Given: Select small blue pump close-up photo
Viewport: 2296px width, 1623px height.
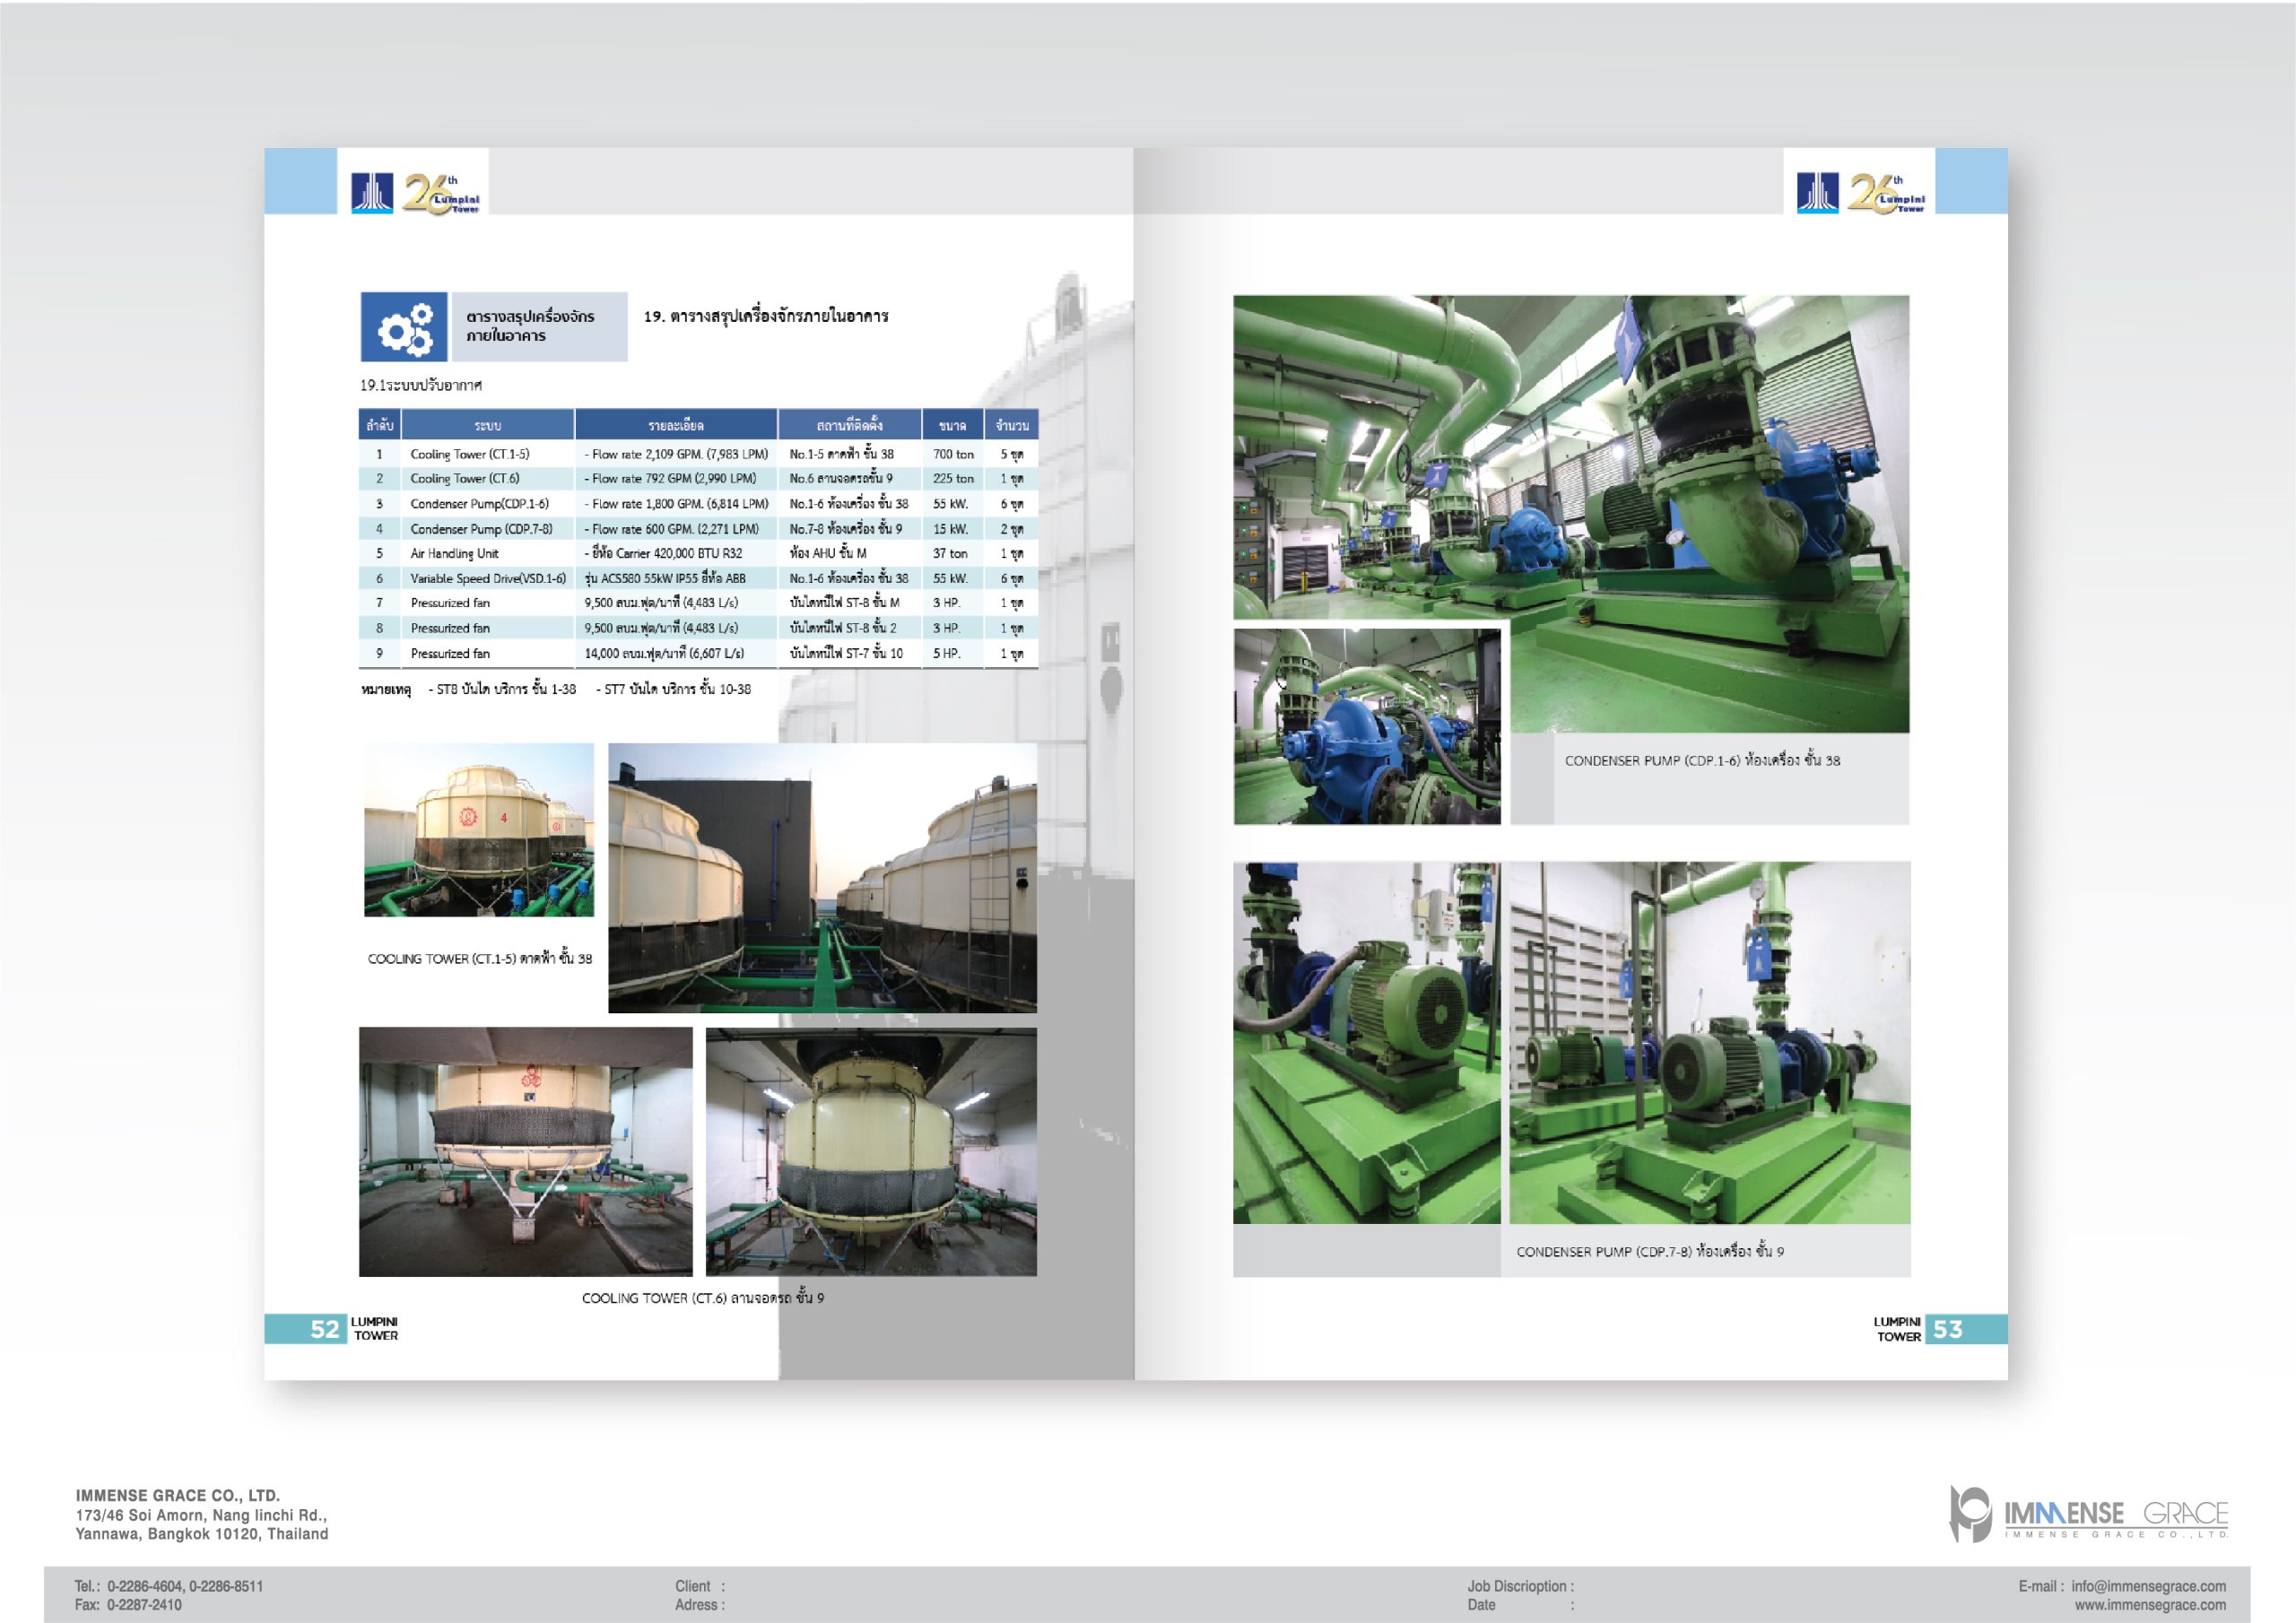Looking at the screenshot, I should pyautogui.click(x=1366, y=727).
